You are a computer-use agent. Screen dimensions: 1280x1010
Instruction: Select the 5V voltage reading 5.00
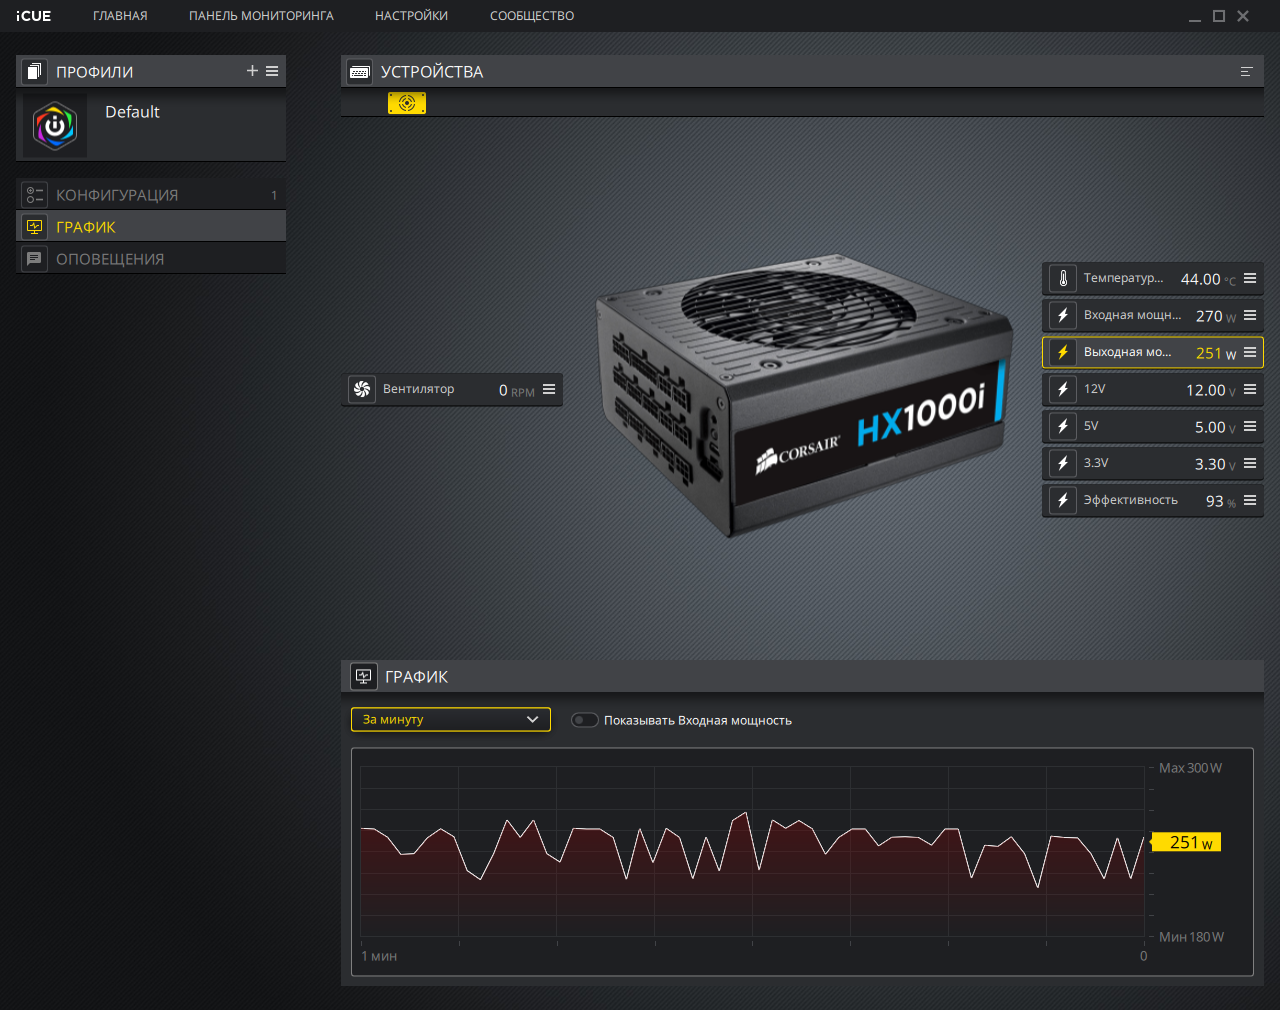(1210, 427)
